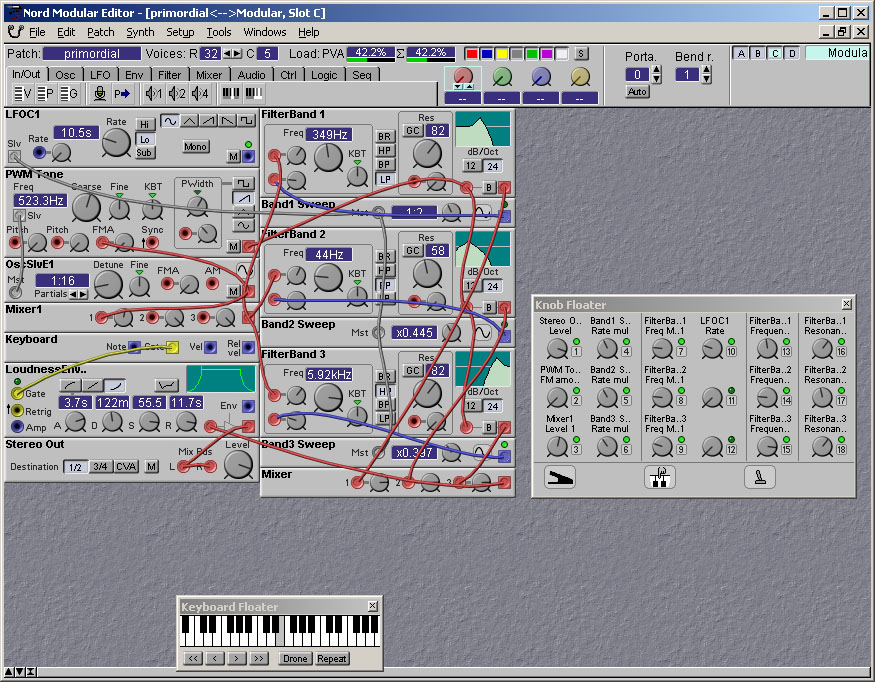Screen dimensions: 875x682
Task: Add the 2 Outputs speaker module
Action: [177, 94]
